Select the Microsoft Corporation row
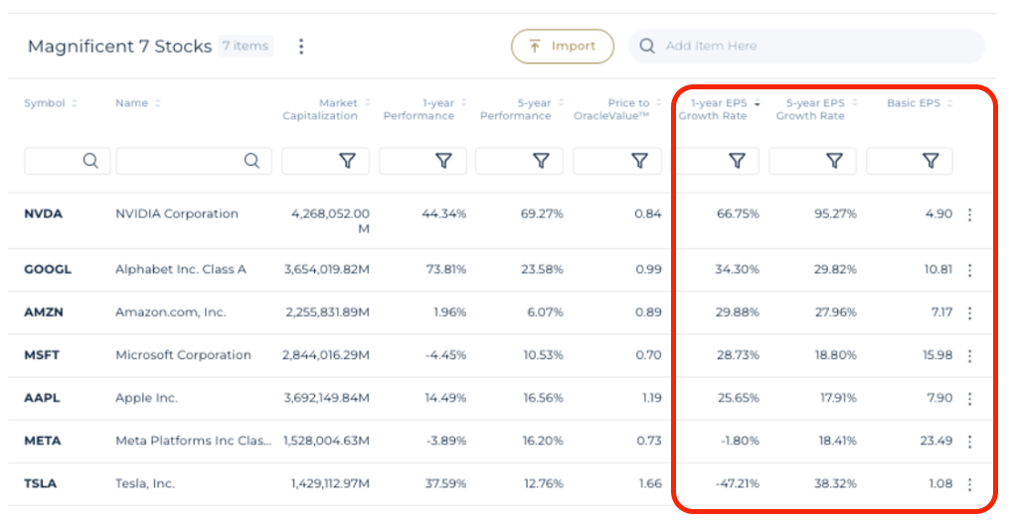1015x523 pixels. [183, 355]
